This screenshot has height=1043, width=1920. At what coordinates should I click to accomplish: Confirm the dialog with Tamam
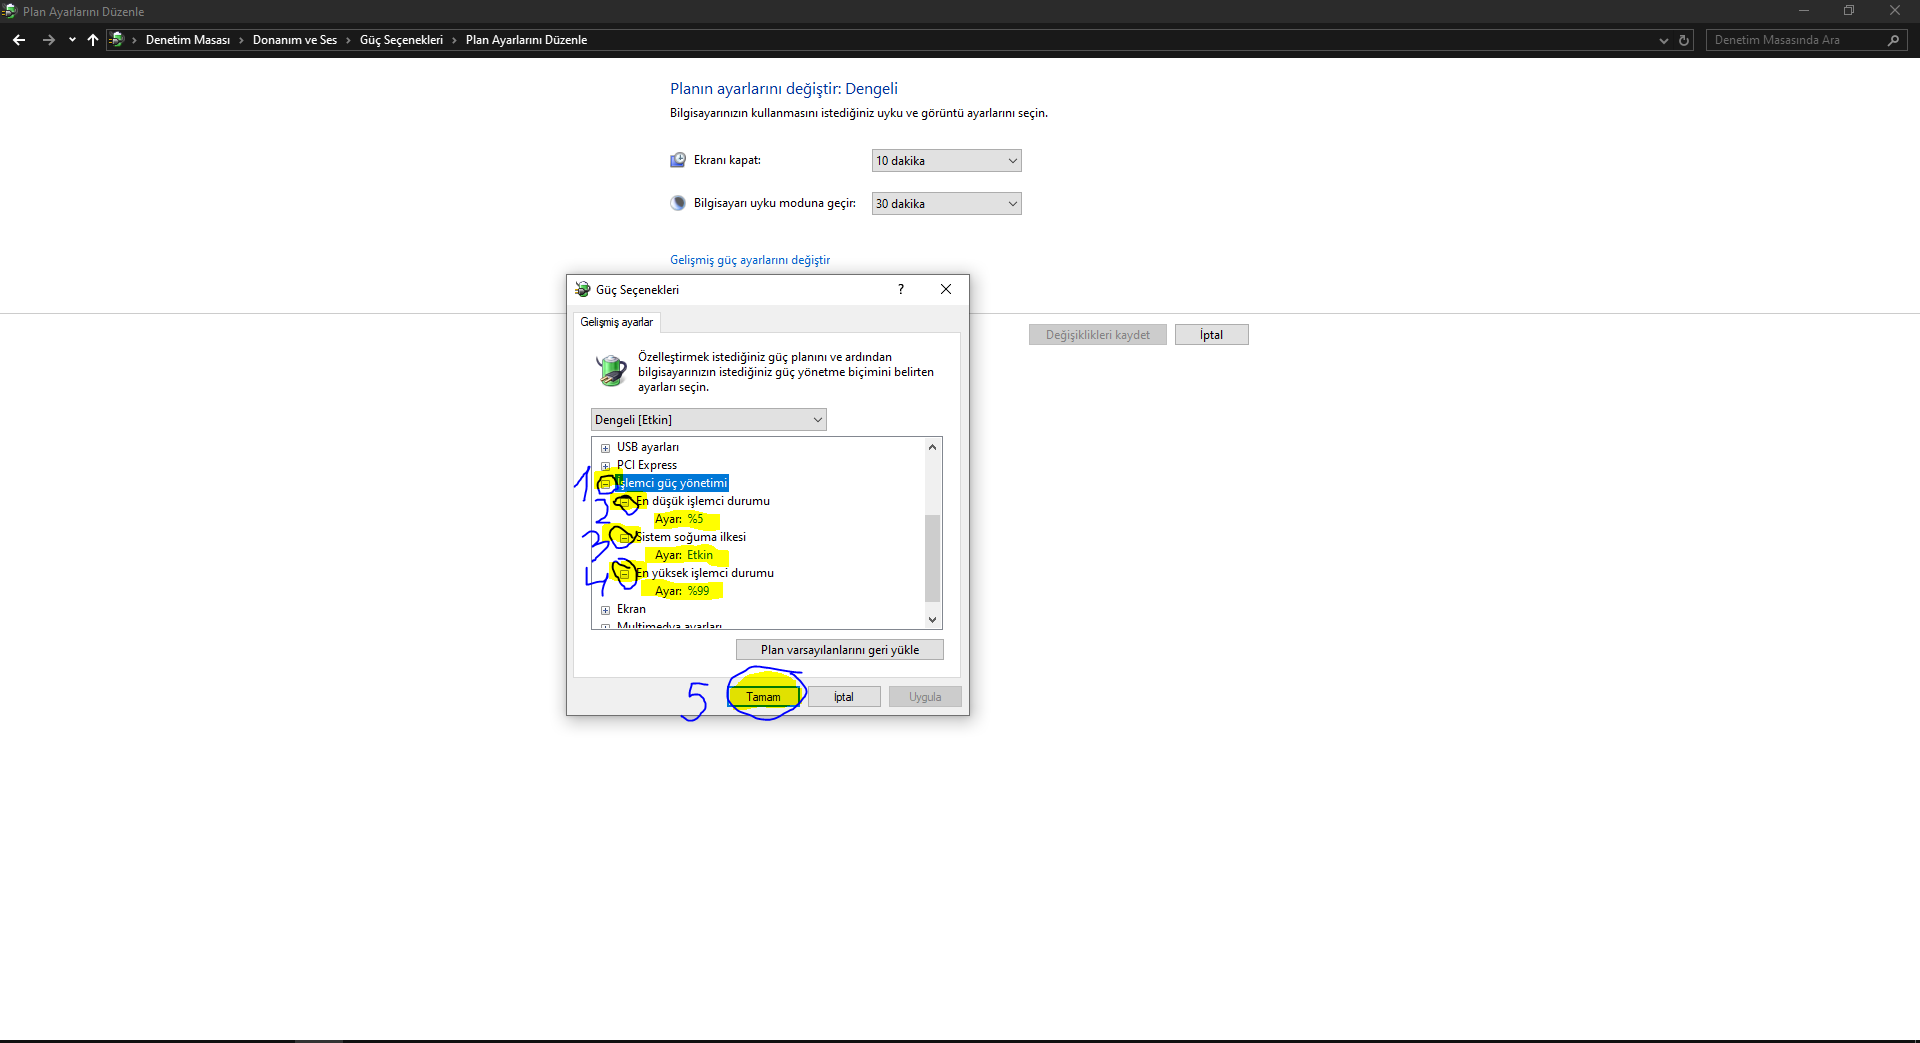(763, 697)
